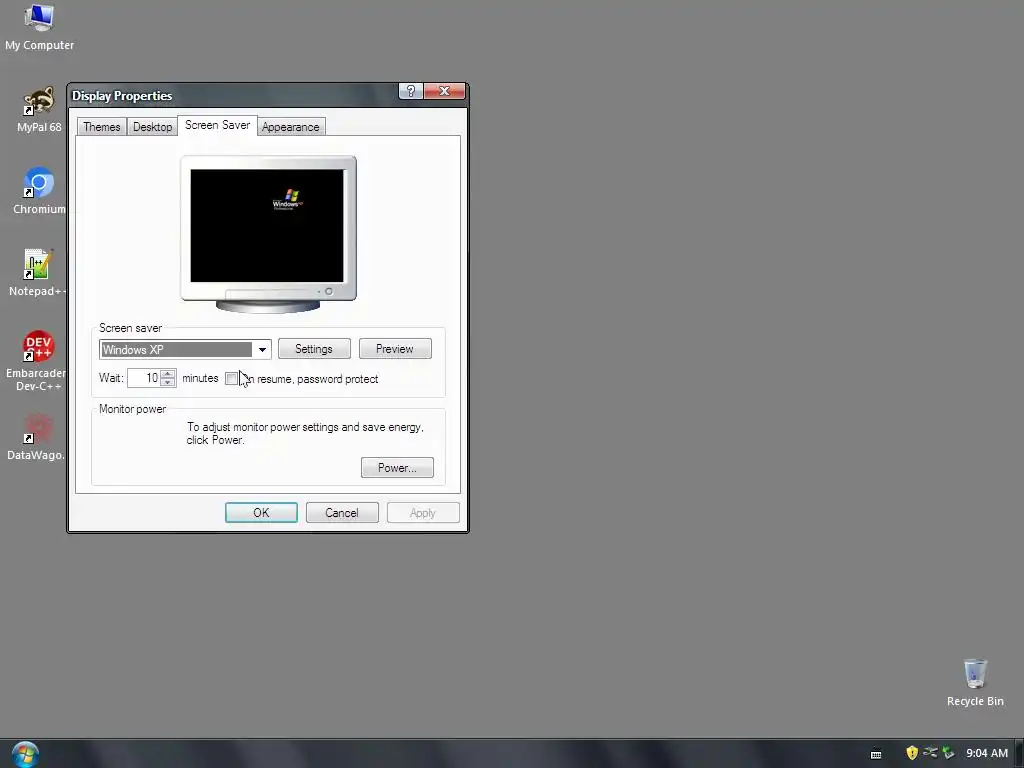
Task: Click the Wait minutes input field
Action: (144, 378)
